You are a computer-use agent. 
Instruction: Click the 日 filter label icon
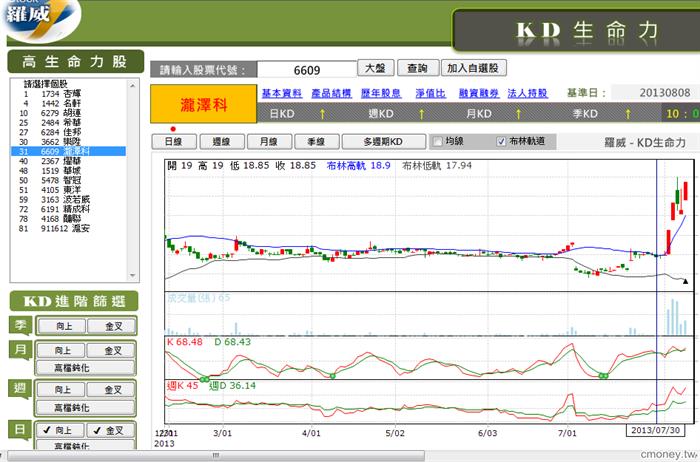point(20,430)
